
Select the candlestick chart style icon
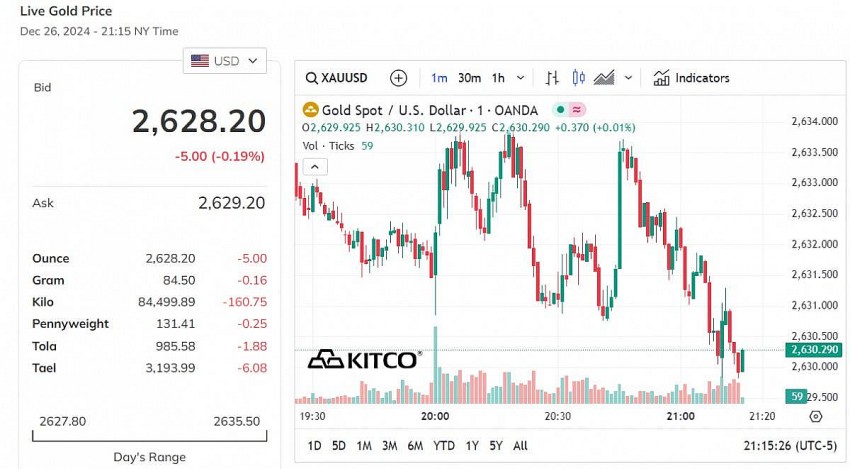pyautogui.click(x=578, y=78)
